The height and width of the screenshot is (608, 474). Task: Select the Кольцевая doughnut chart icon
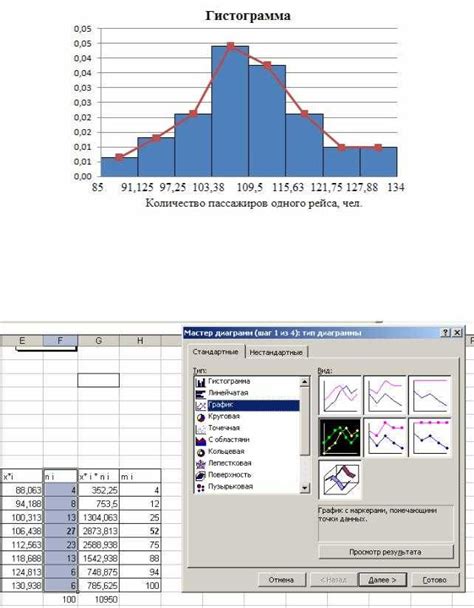pos(201,452)
